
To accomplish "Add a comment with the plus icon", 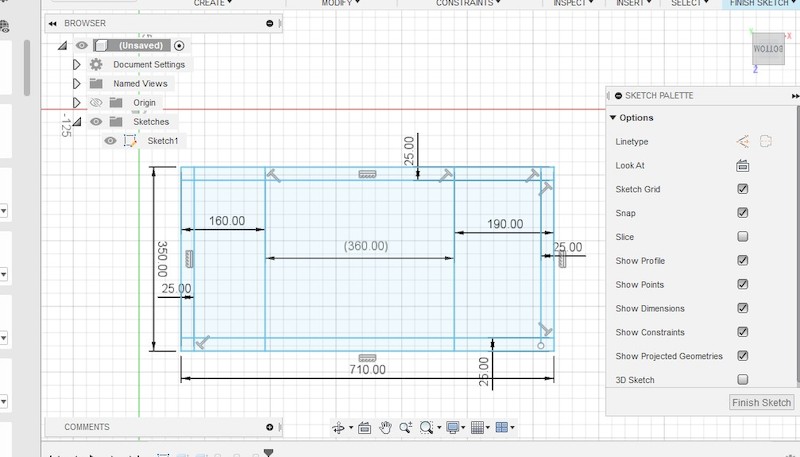I will point(269,427).
